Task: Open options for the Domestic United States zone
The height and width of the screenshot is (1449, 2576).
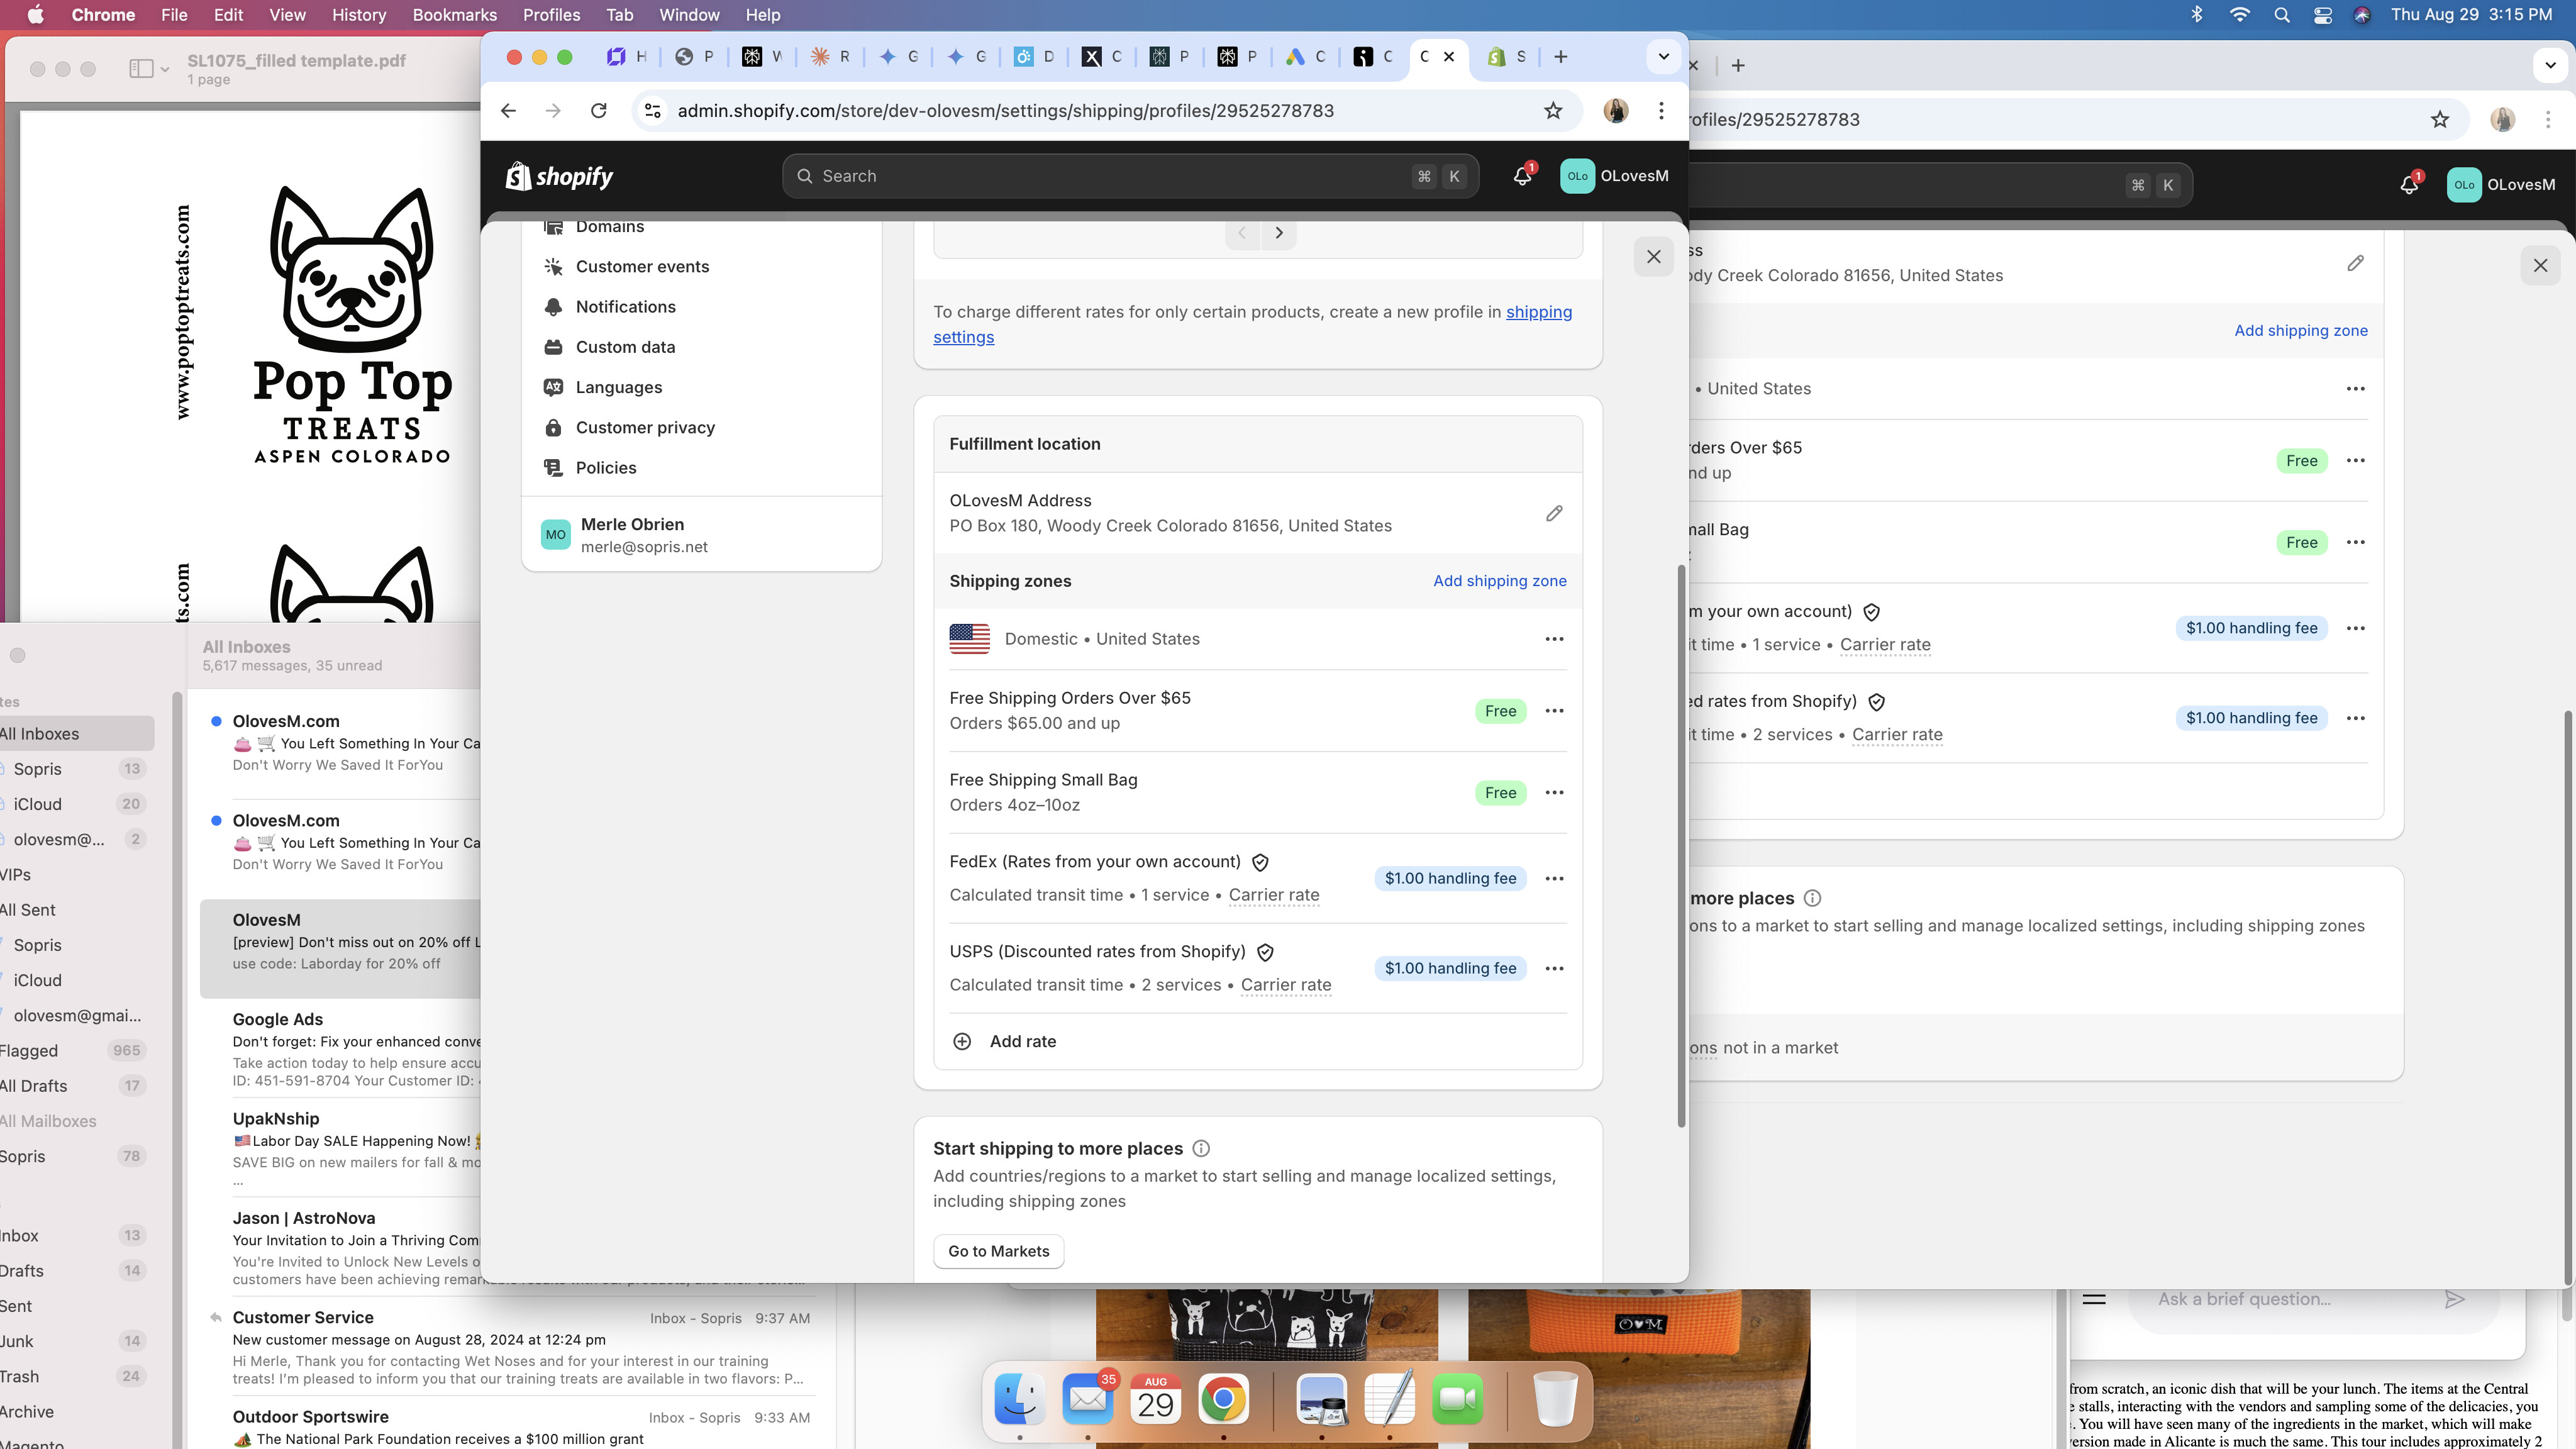Action: tap(1553, 639)
